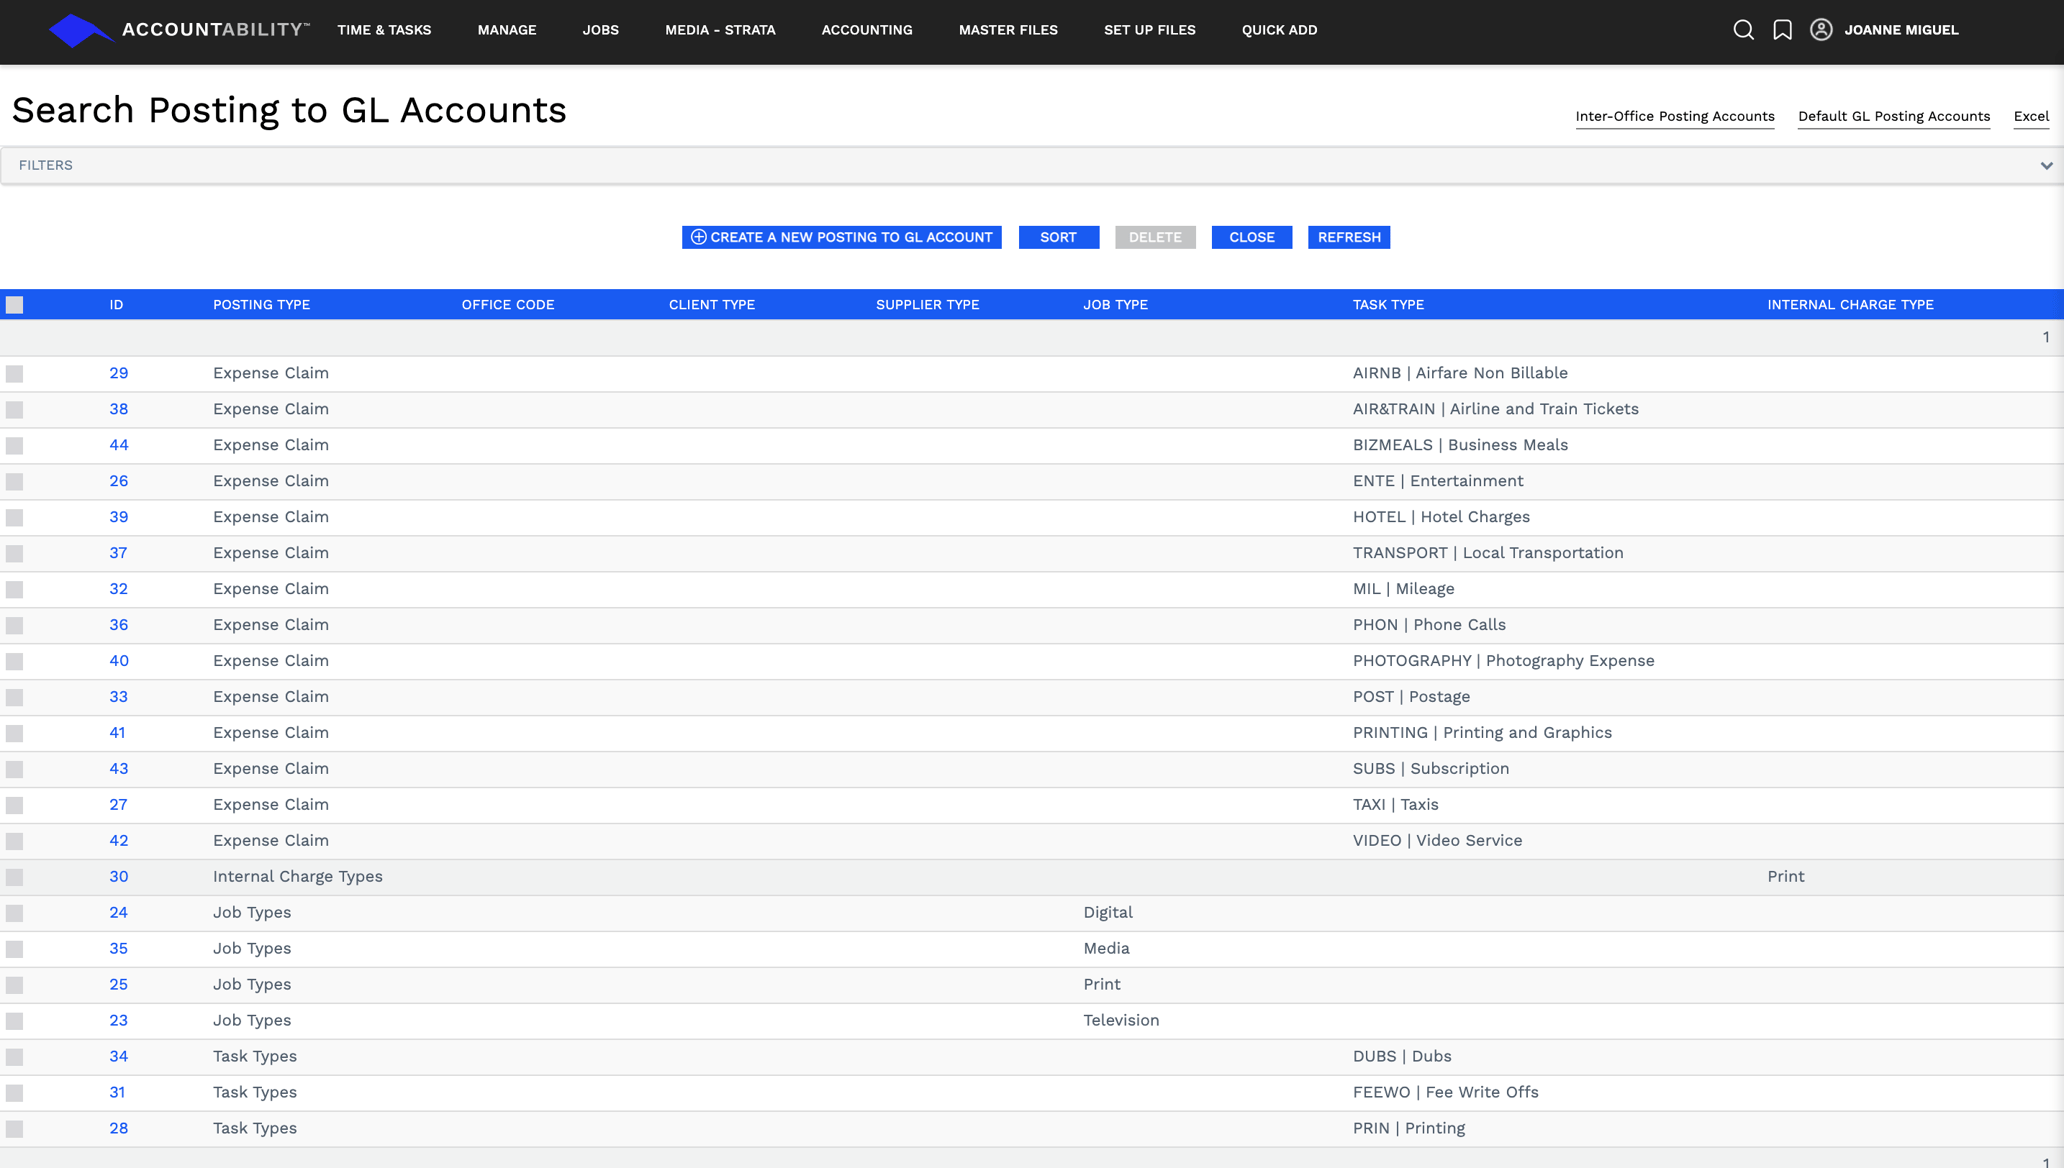
Task: Expand the FILTERS panel
Action: [46, 165]
